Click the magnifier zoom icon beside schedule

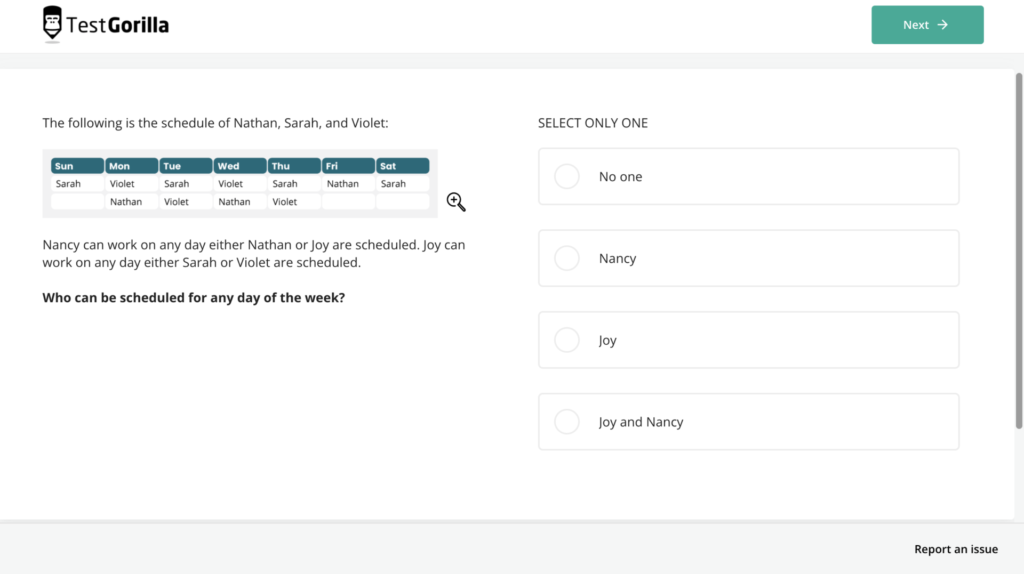(456, 202)
